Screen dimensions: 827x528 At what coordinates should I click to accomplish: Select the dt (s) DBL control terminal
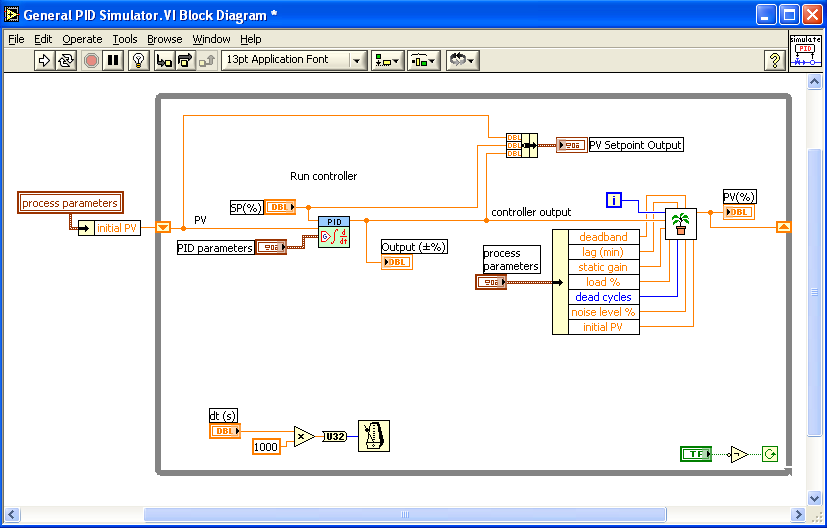click(225, 431)
